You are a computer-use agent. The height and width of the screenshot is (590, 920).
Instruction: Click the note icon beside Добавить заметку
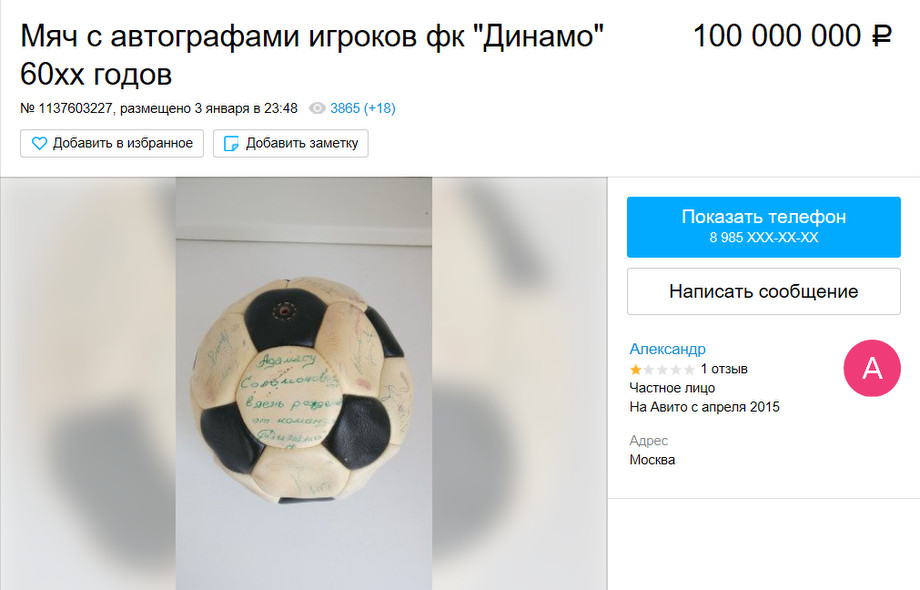pyautogui.click(x=232, y=144)
